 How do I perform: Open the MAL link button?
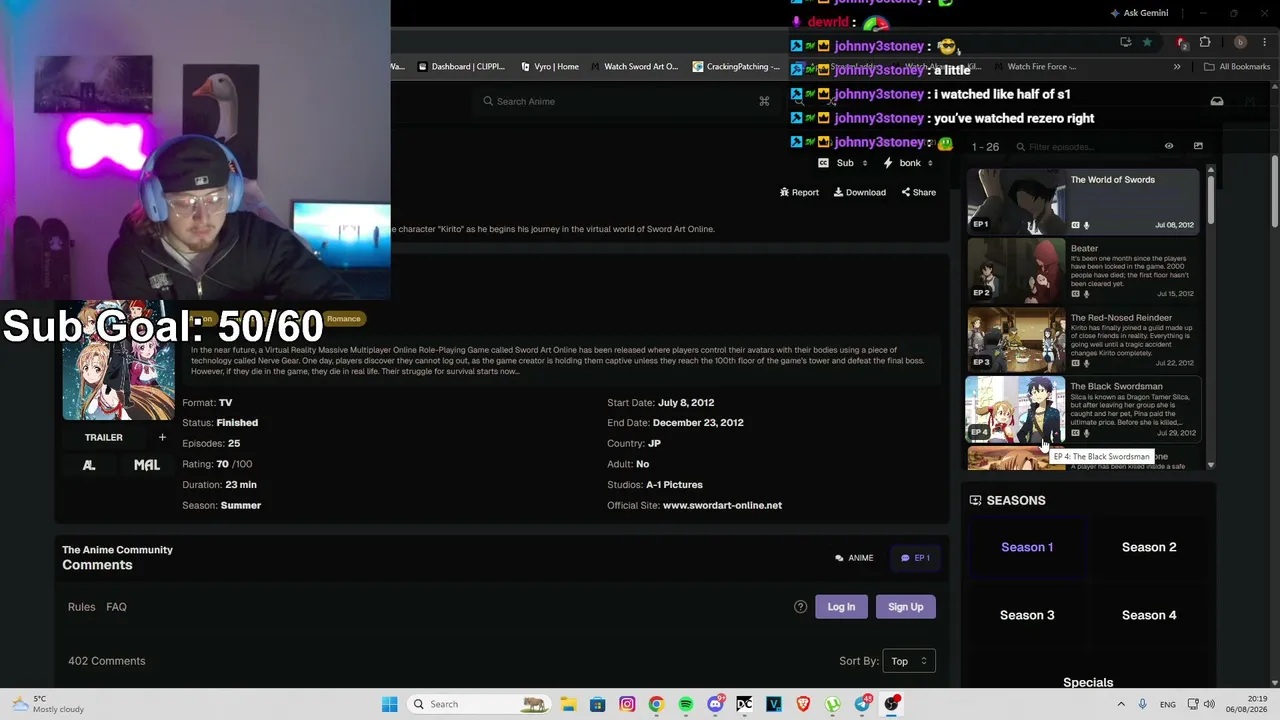[147, 465]
